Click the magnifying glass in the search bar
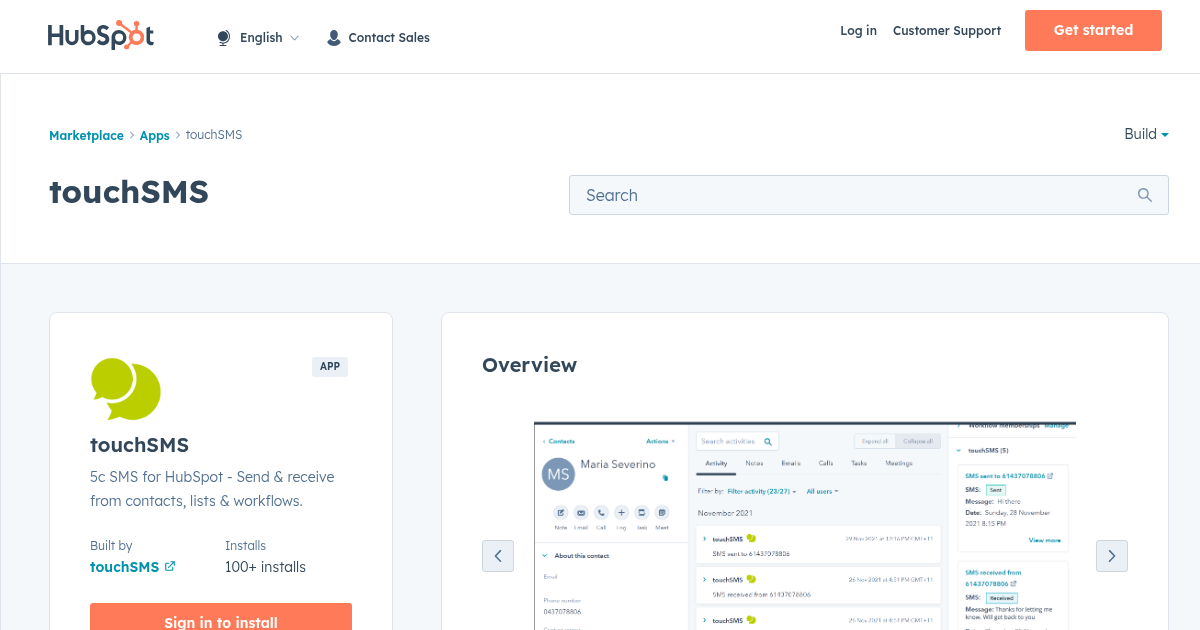 pyautogui.click(x=1144, y=195)
